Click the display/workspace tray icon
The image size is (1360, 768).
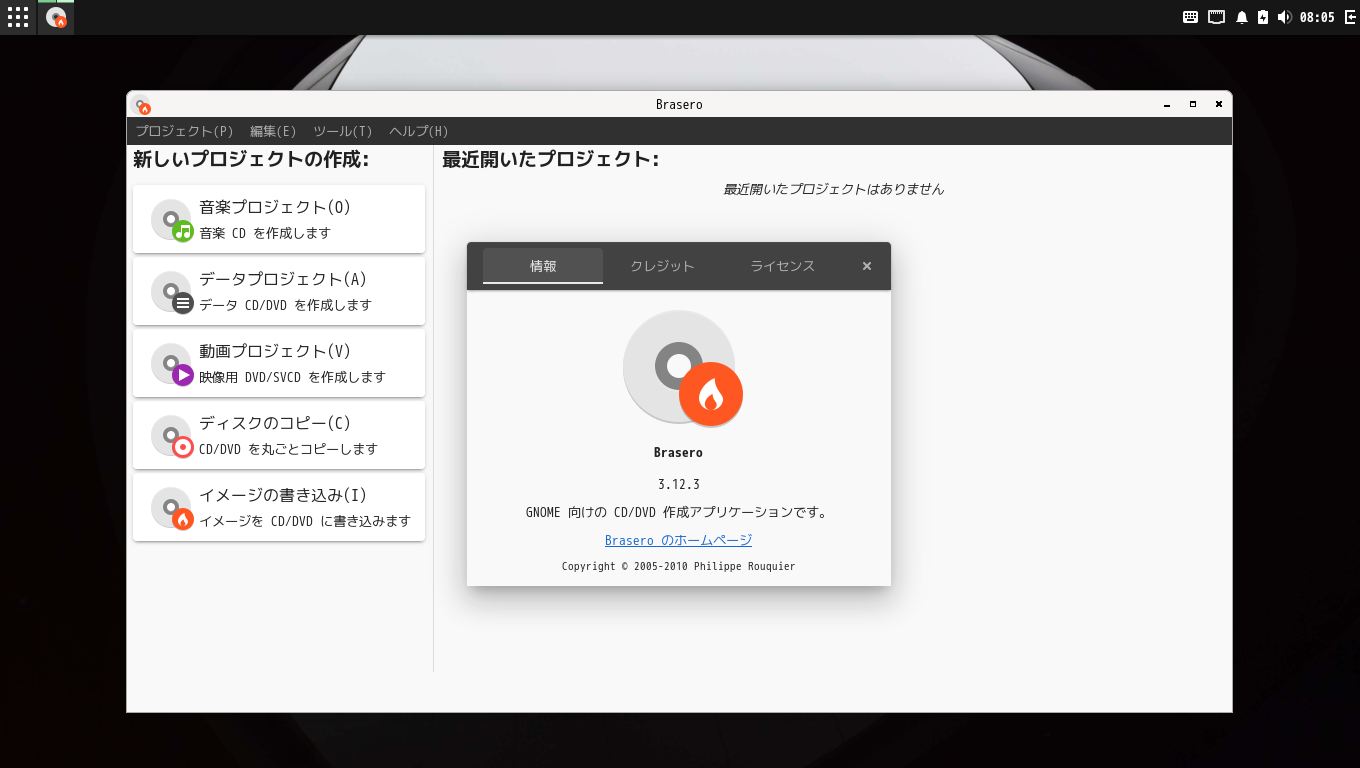click(1217, 17)
